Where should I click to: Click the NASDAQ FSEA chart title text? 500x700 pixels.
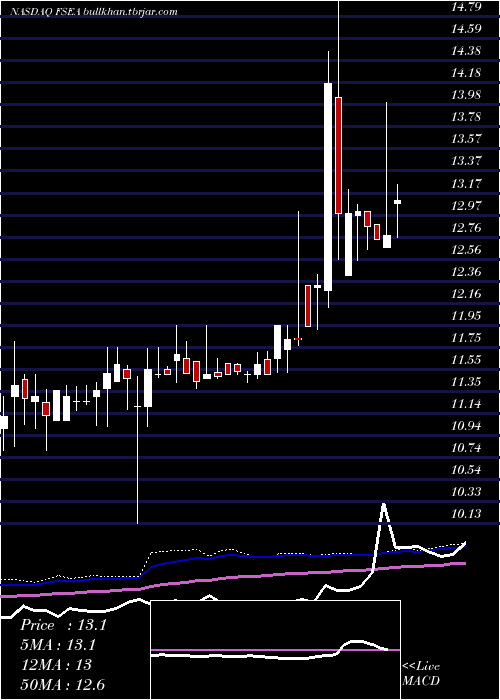(95, 12)
